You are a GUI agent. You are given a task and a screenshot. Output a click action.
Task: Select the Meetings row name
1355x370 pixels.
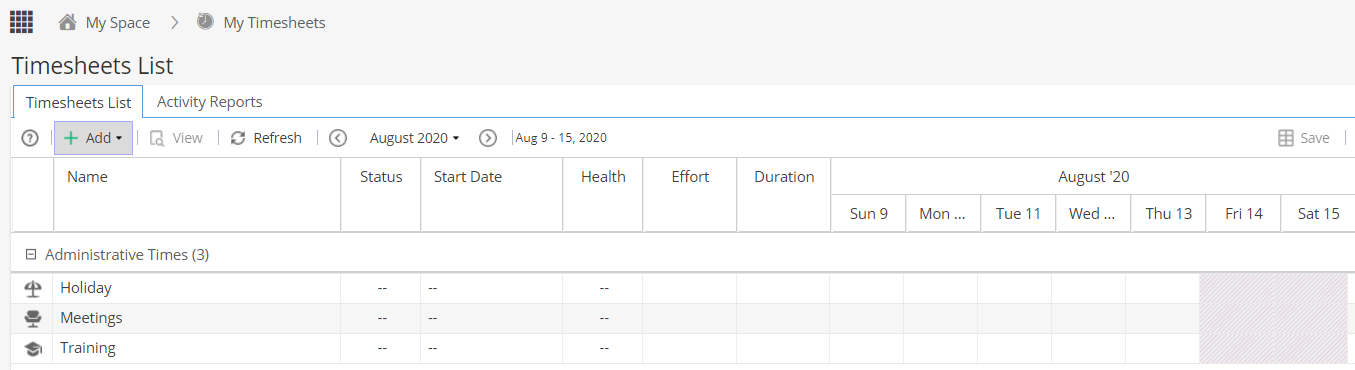[91, 318]
